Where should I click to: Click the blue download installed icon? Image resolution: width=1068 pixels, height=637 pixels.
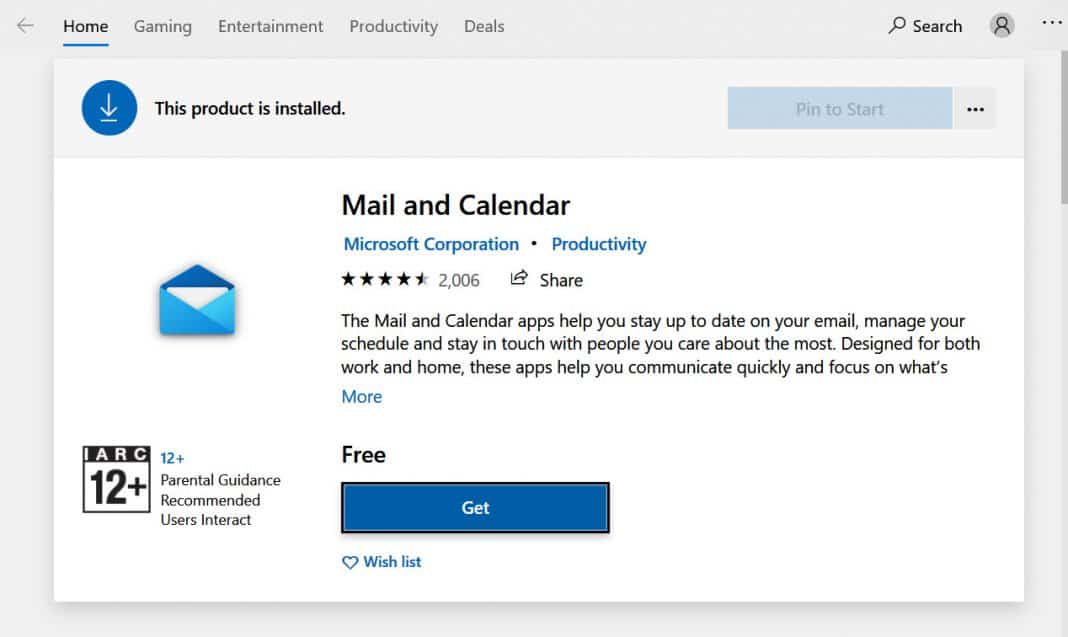(x=108, y=107)
